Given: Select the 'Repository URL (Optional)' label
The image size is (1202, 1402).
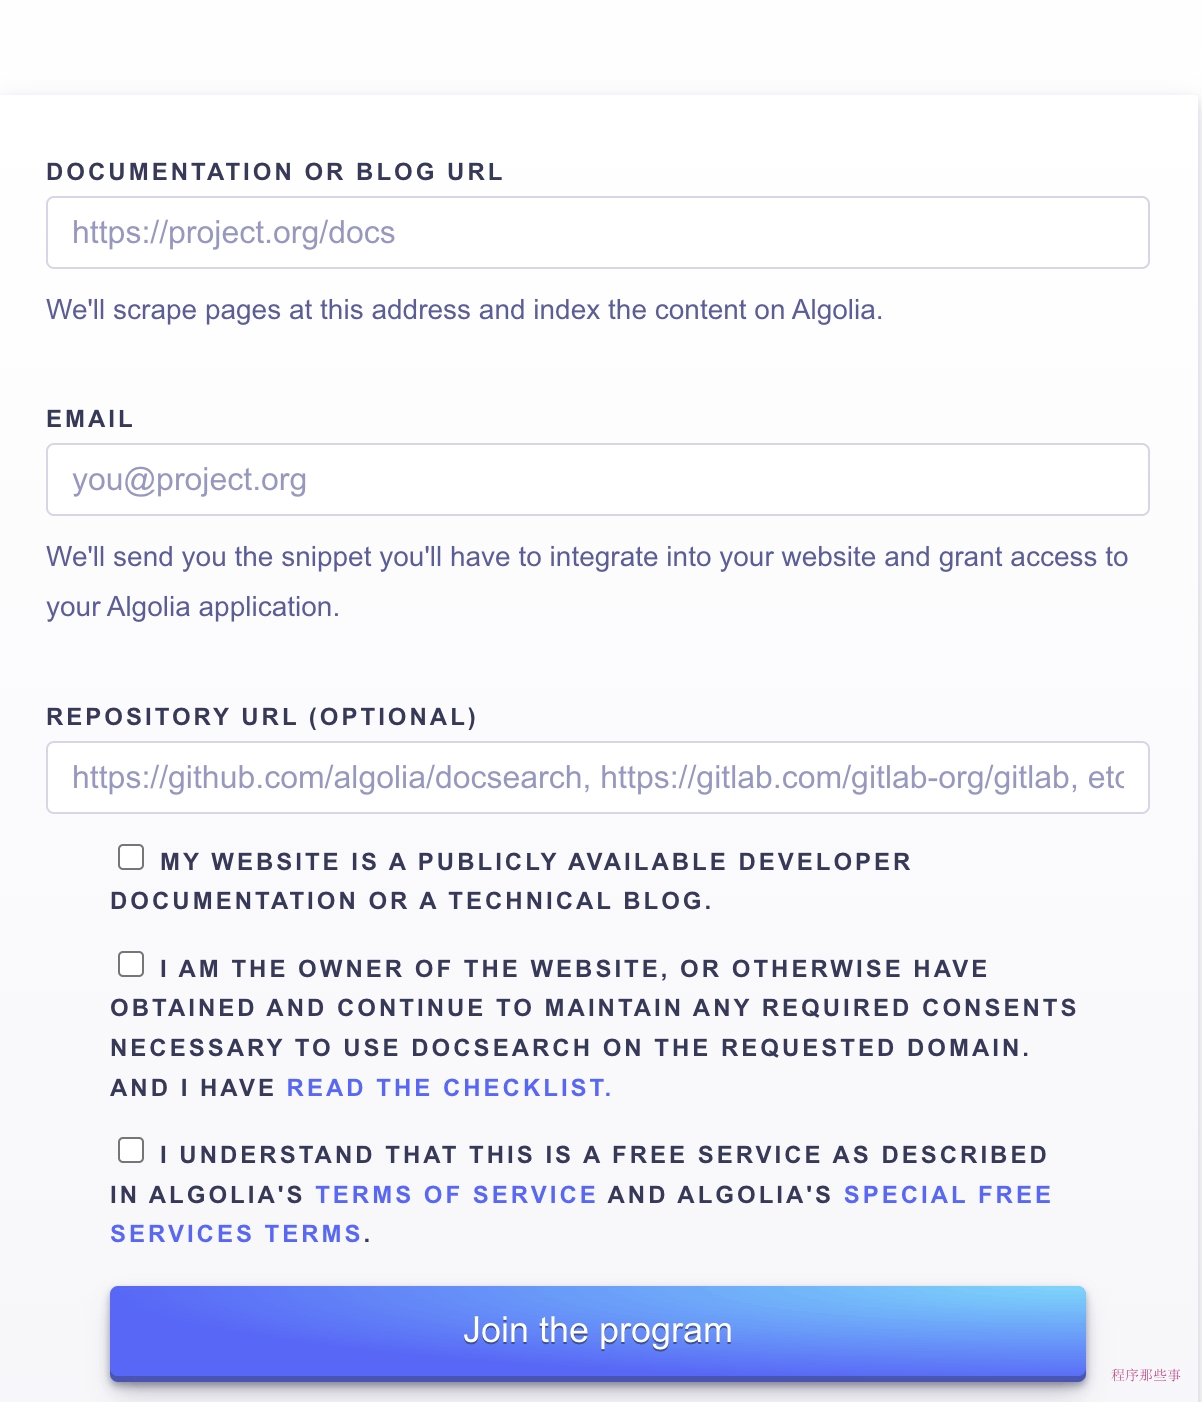Looking at the screenshot, I should [262, 717].
